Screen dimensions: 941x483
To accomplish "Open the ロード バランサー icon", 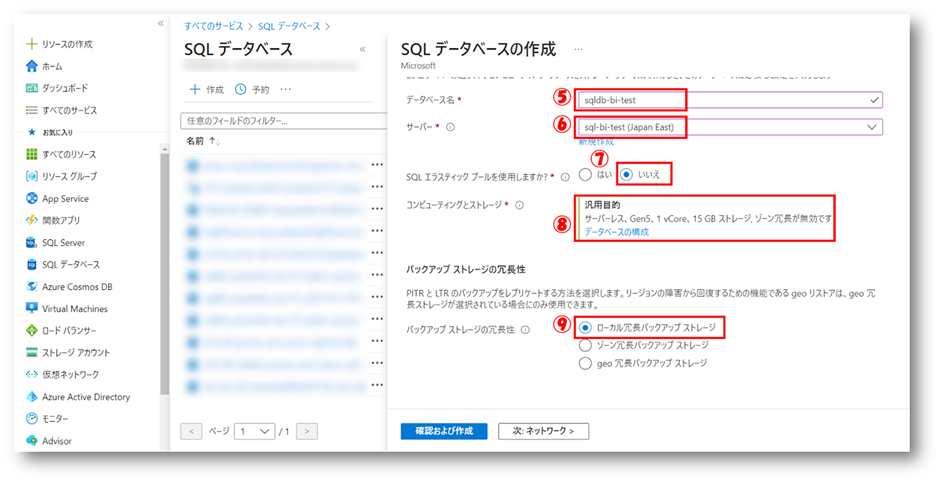I will pos(32,331).
